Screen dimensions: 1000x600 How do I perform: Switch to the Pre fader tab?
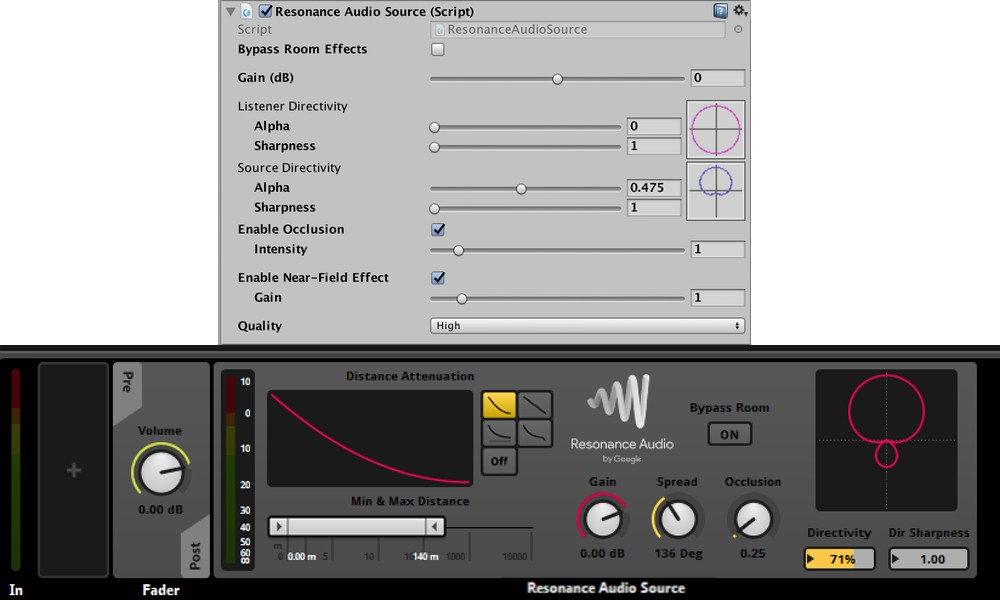127,381
